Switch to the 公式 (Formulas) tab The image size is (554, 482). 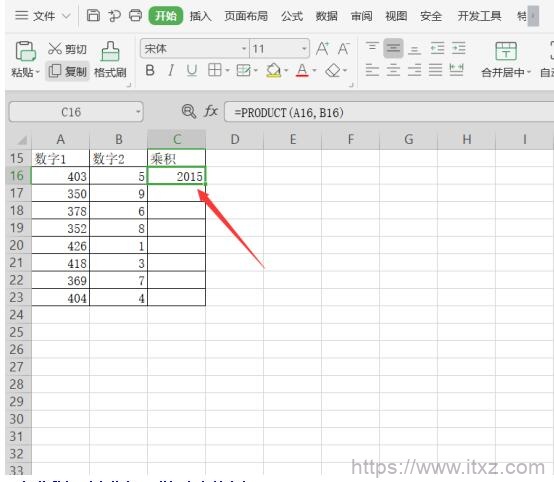(x=292, y=16)
